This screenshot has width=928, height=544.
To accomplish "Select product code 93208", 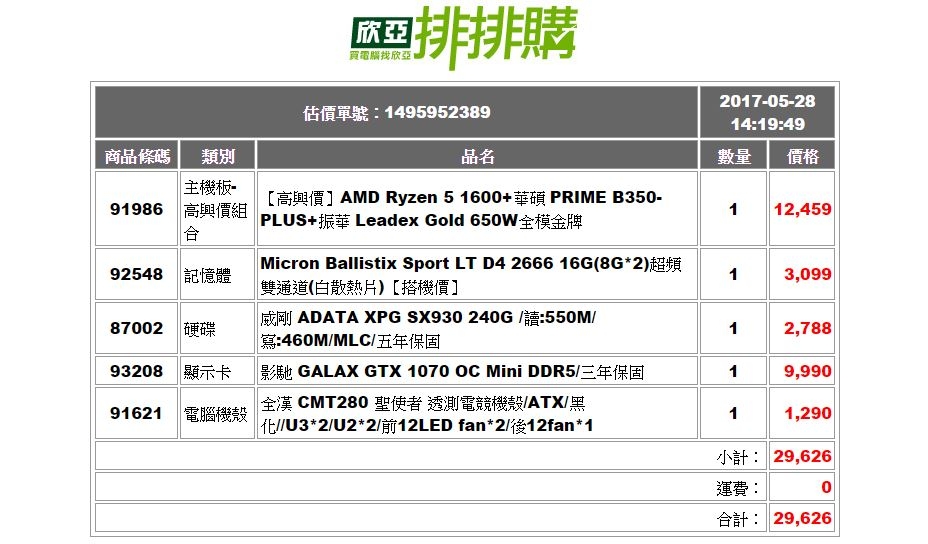I will tap(136, 371).
